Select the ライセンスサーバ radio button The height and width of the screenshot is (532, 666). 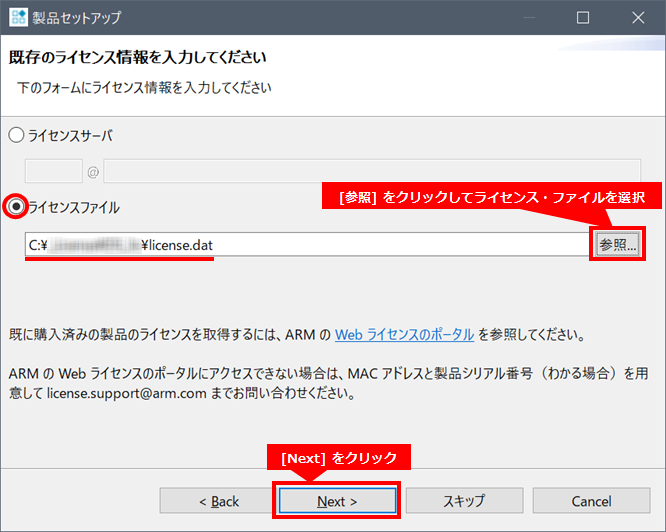16,135
